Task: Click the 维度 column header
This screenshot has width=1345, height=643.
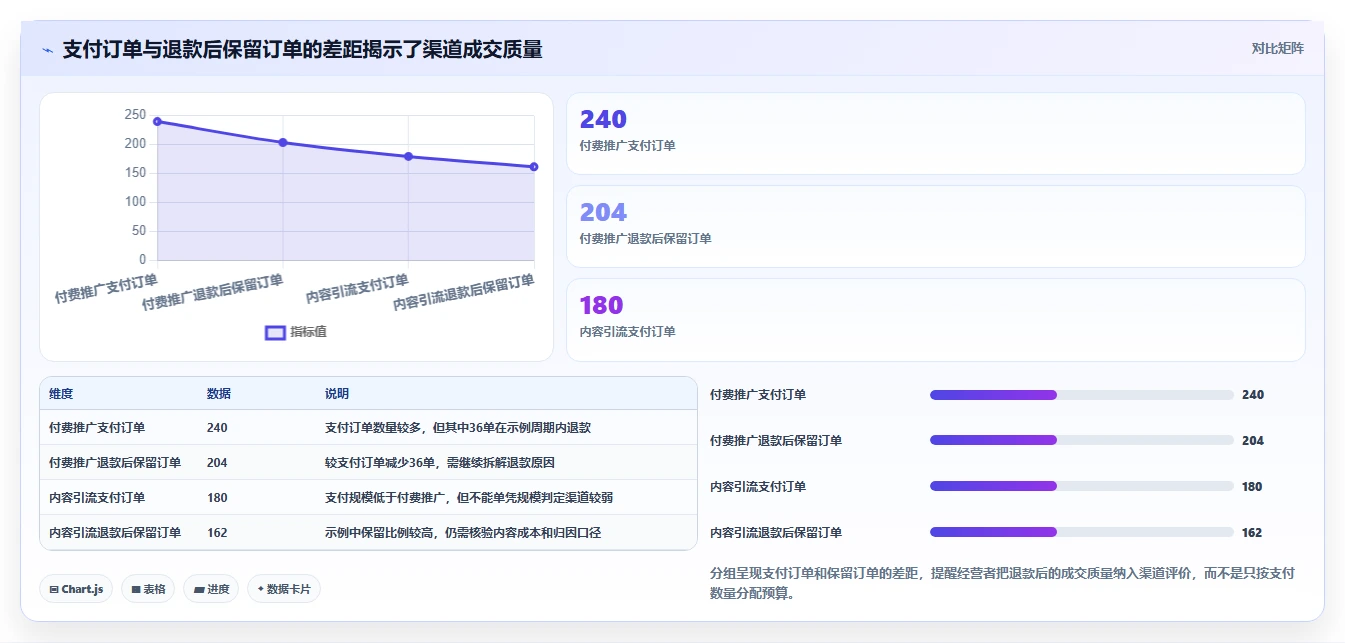Action: (61, 394)
